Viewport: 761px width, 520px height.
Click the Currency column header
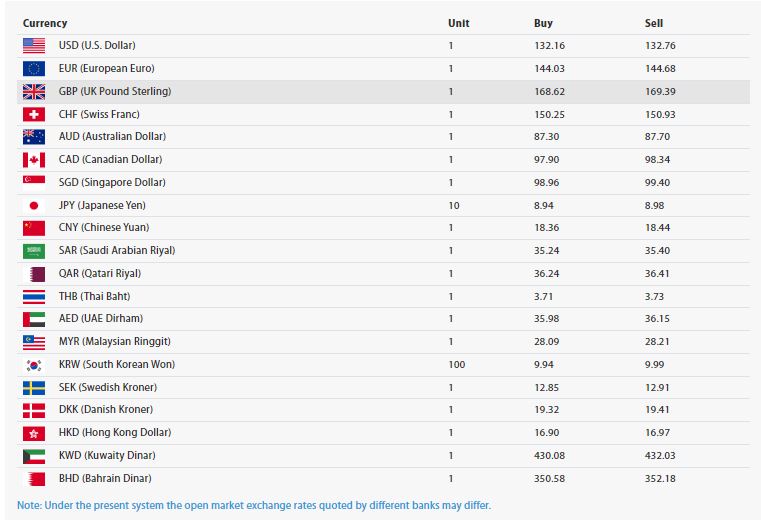click(x=45, y=23)
